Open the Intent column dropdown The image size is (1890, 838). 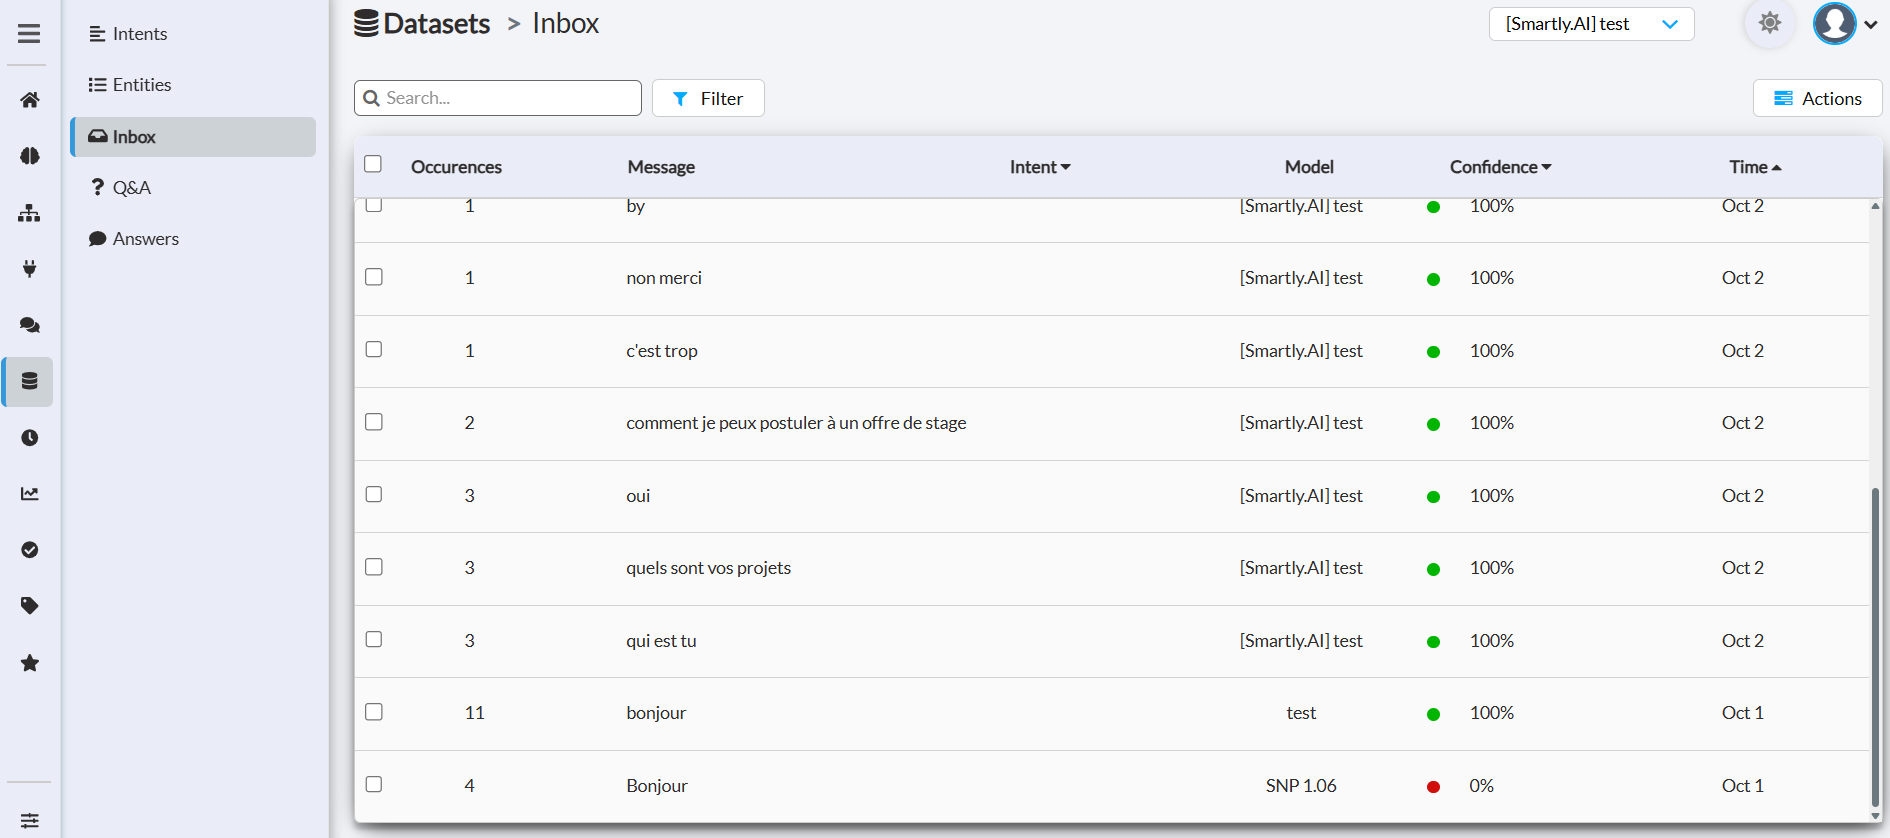pos(1040,167)
